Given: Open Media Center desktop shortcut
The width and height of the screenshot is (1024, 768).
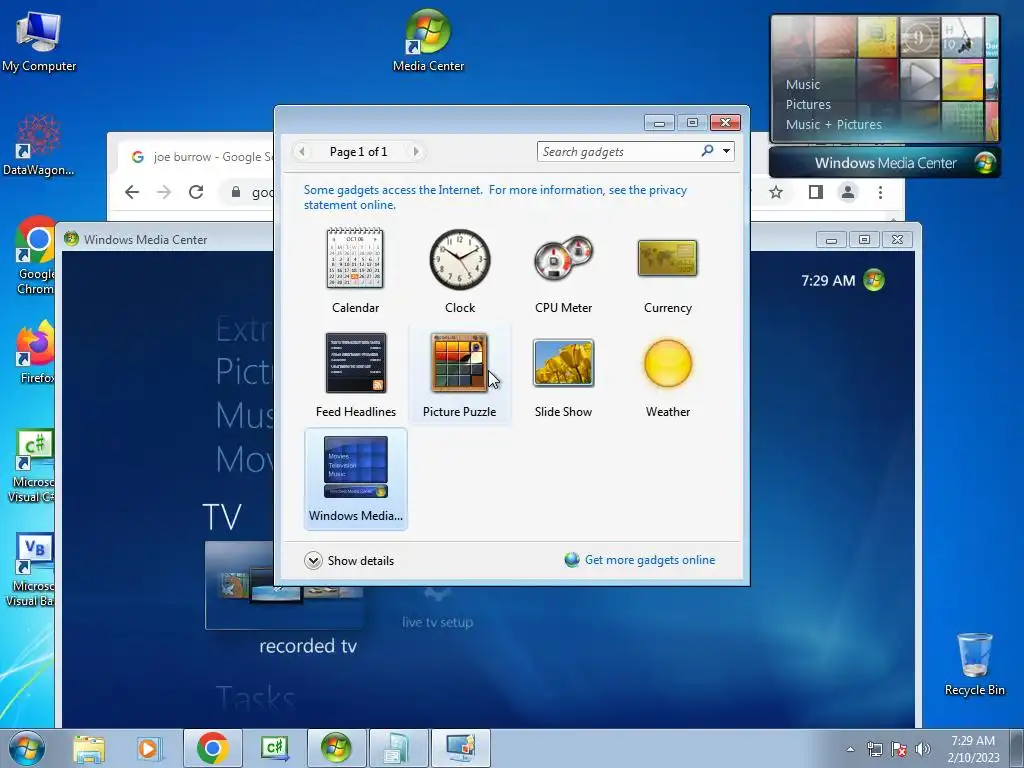Looking at the screenshot, I should point(428,40).
